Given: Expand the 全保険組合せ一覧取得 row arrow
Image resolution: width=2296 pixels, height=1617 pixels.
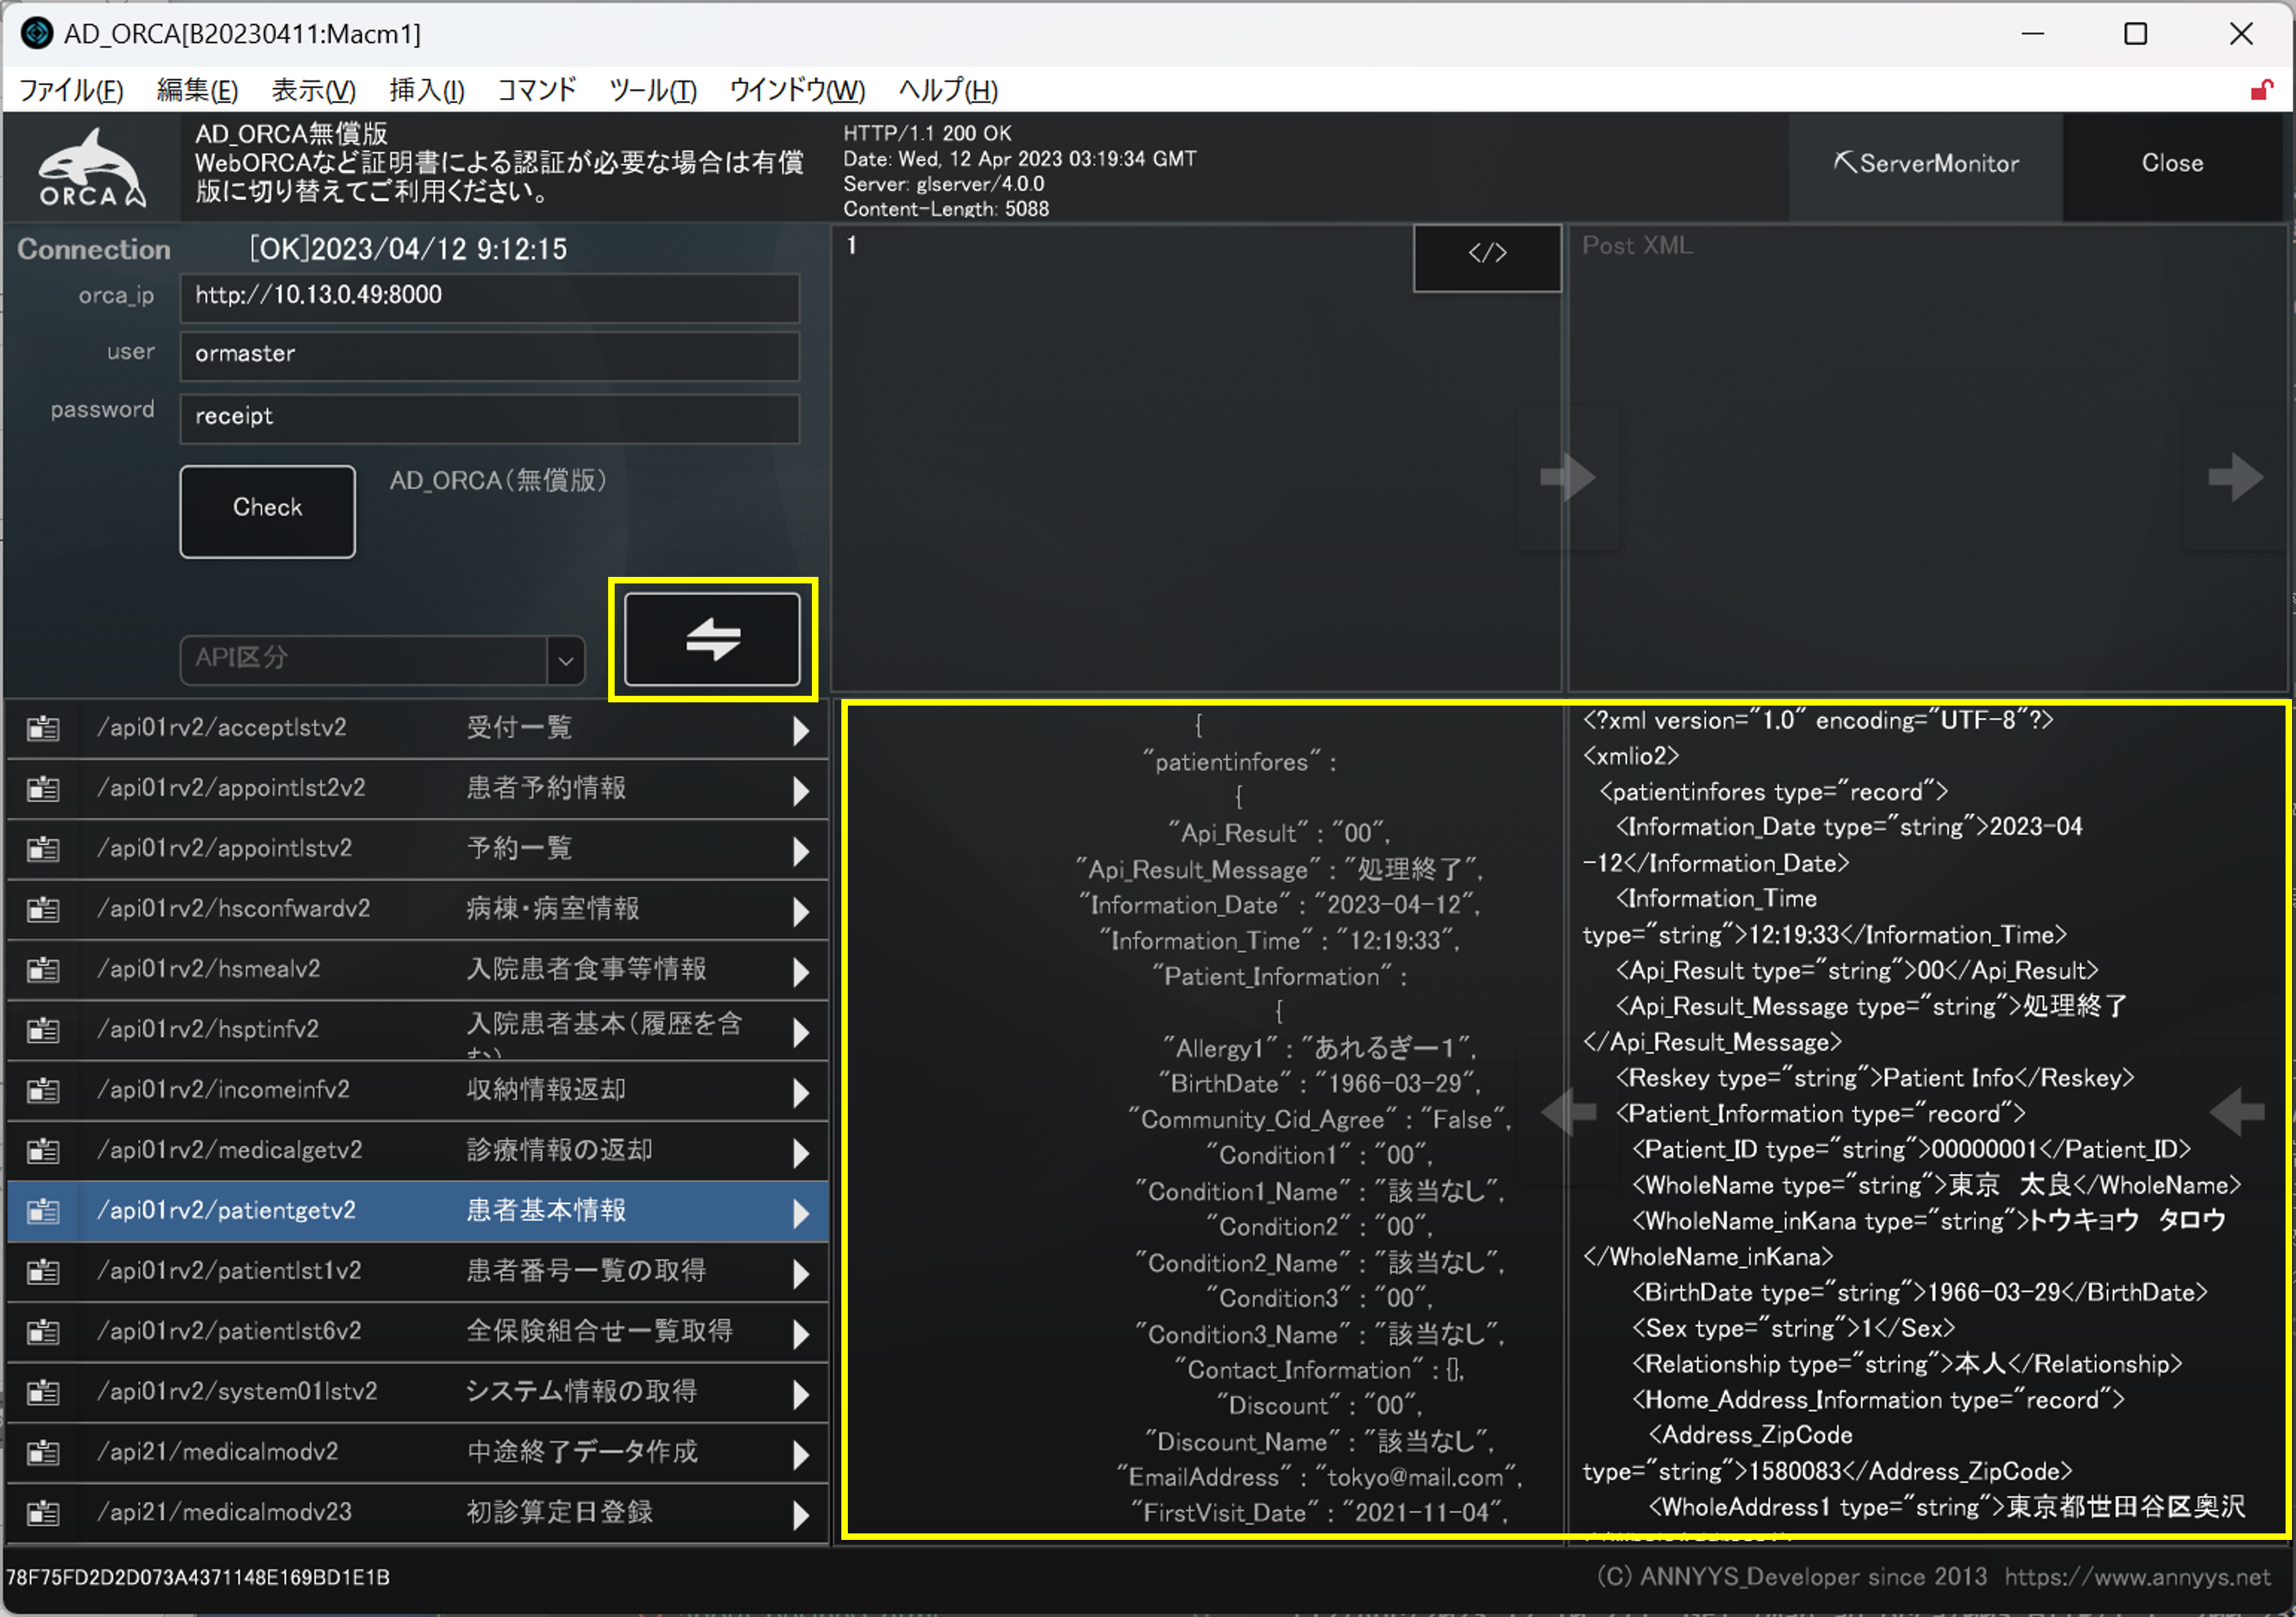Looking at the screenshot, I should pyautogui.click(x=801, y=1334).
